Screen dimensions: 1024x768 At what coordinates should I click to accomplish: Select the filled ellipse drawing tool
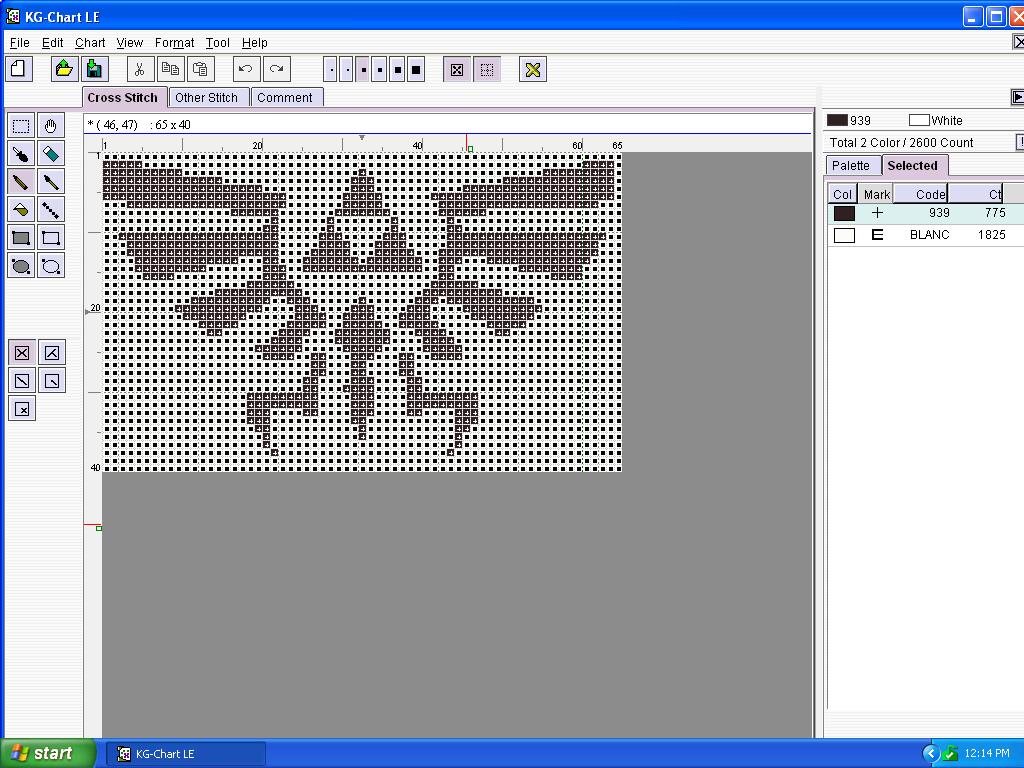20,265
